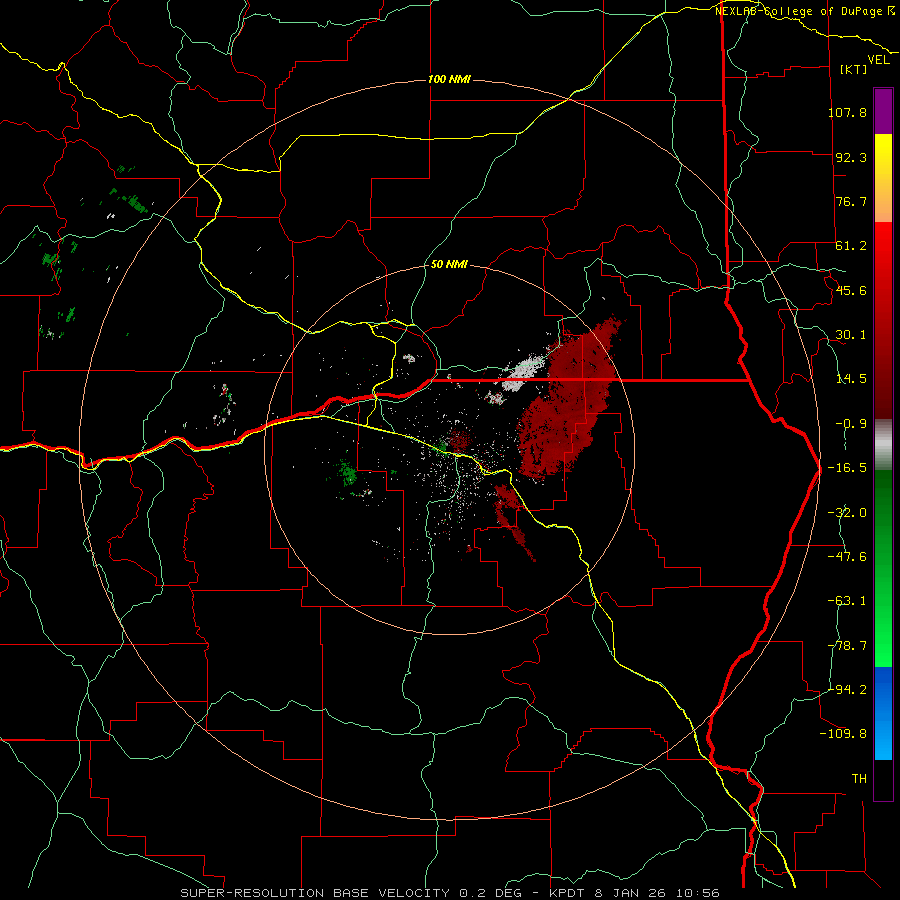Click the footer product title SUPER-RESOLUTION BASE VELOCITY
Image resolution: width=900 pixels, height=900 pixels.
[x=315, y=893]
